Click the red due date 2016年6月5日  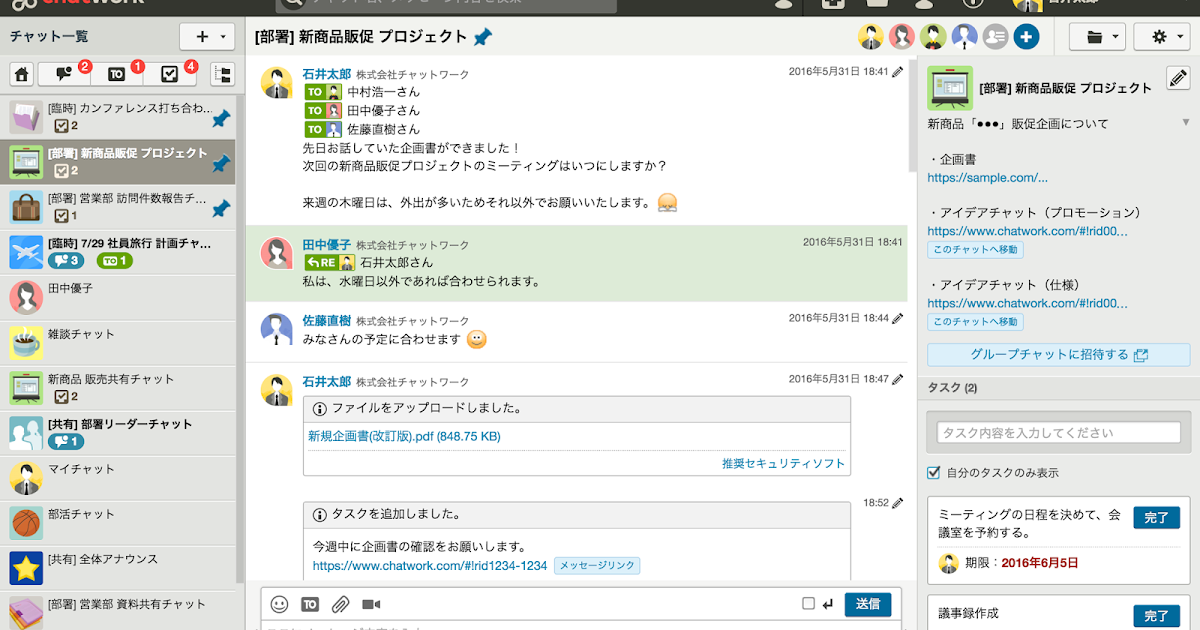click(1040, 564)
